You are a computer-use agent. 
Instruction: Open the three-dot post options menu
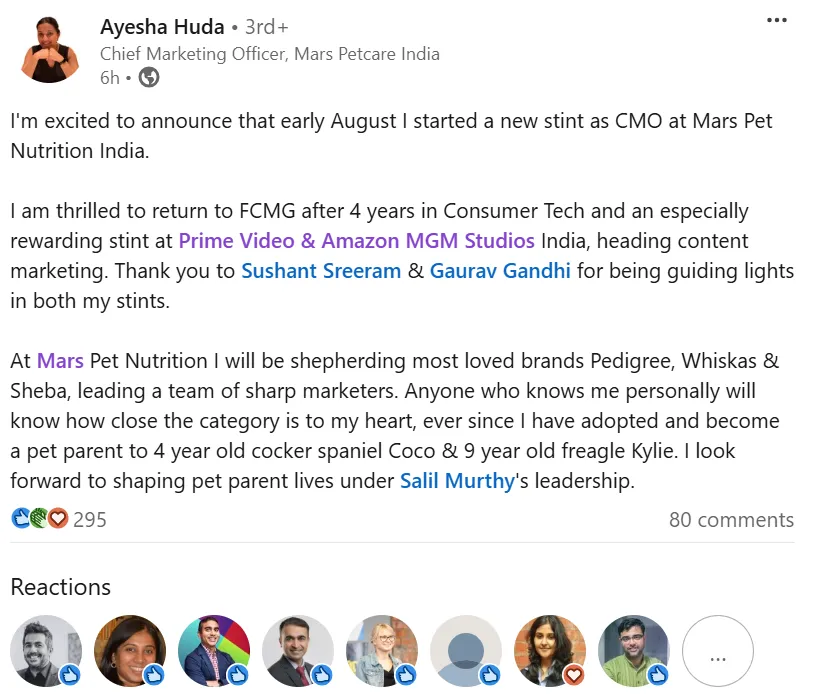tap(776, 21)
